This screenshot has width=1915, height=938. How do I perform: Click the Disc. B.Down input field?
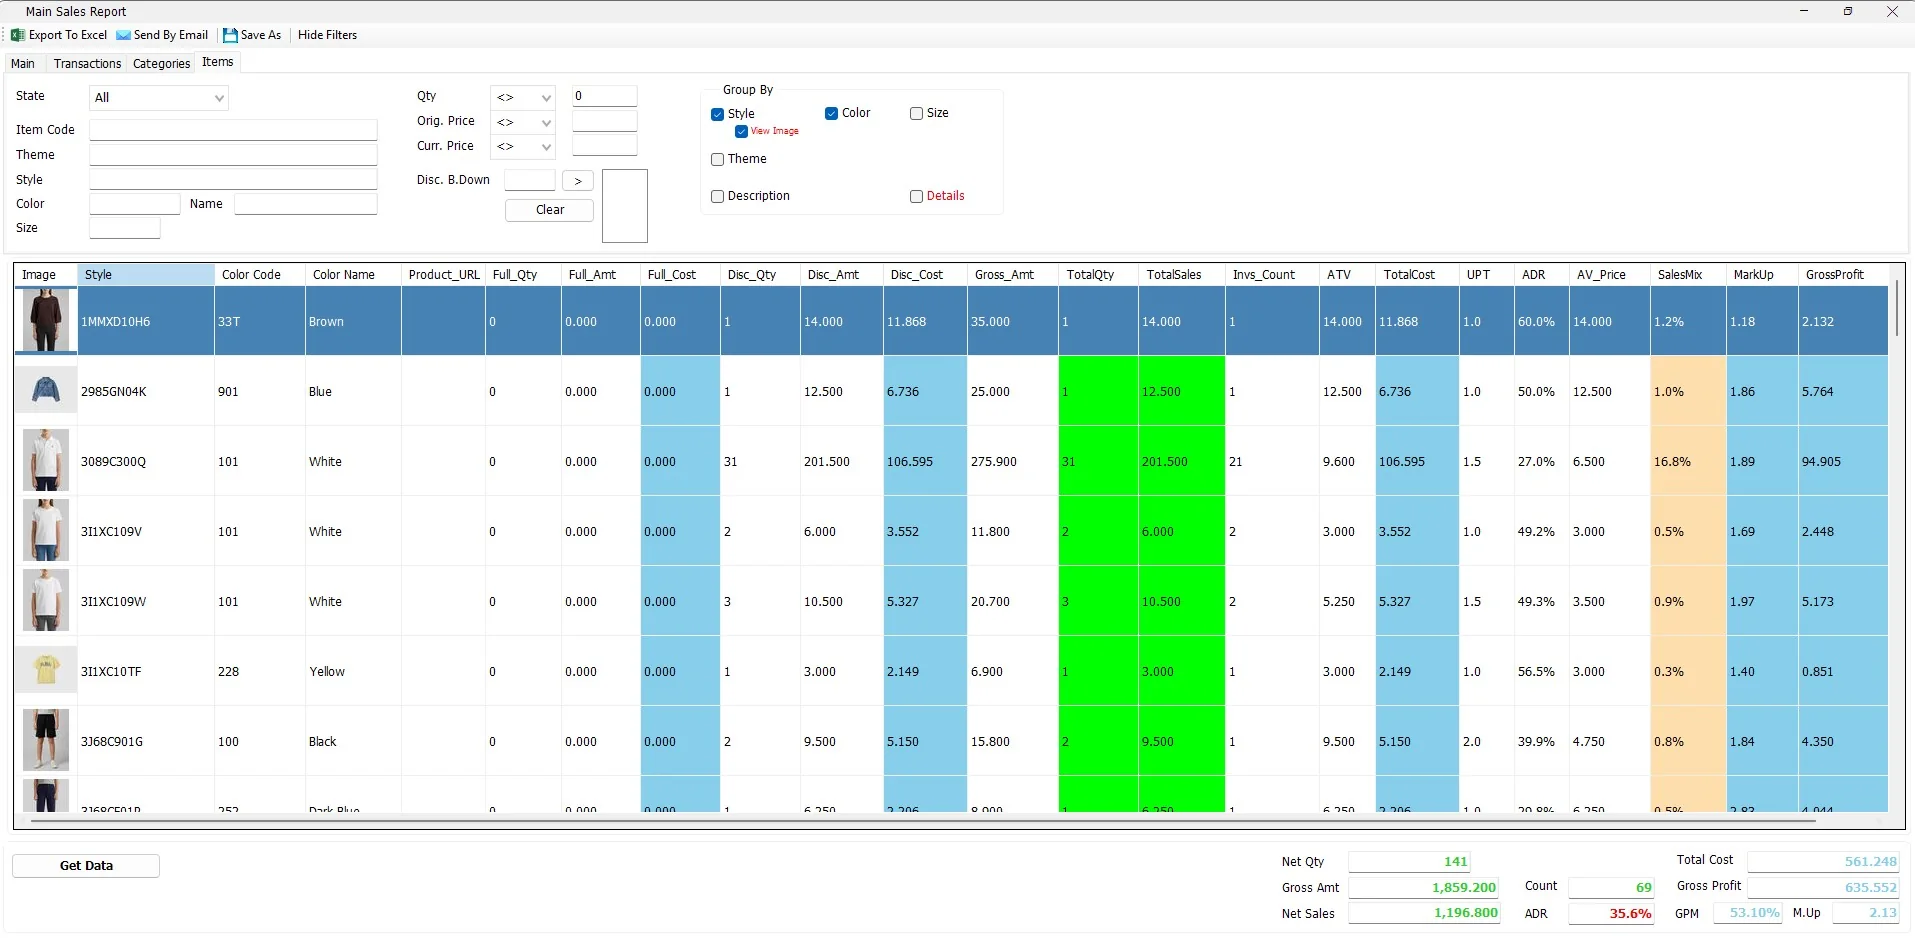530,181
